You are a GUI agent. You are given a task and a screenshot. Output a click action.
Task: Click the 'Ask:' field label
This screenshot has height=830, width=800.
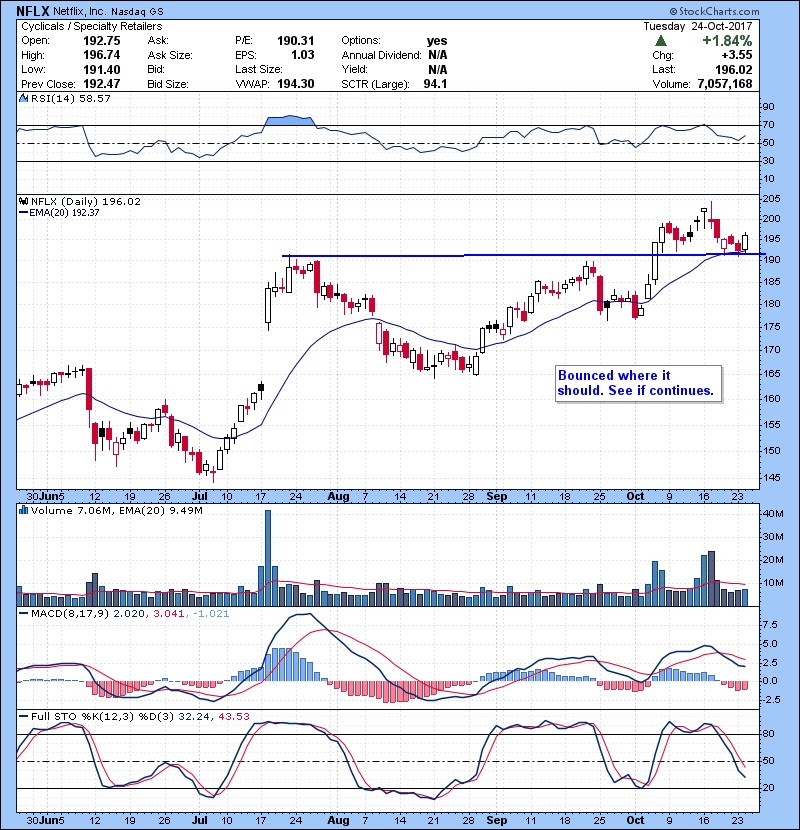tap(158, 41)
